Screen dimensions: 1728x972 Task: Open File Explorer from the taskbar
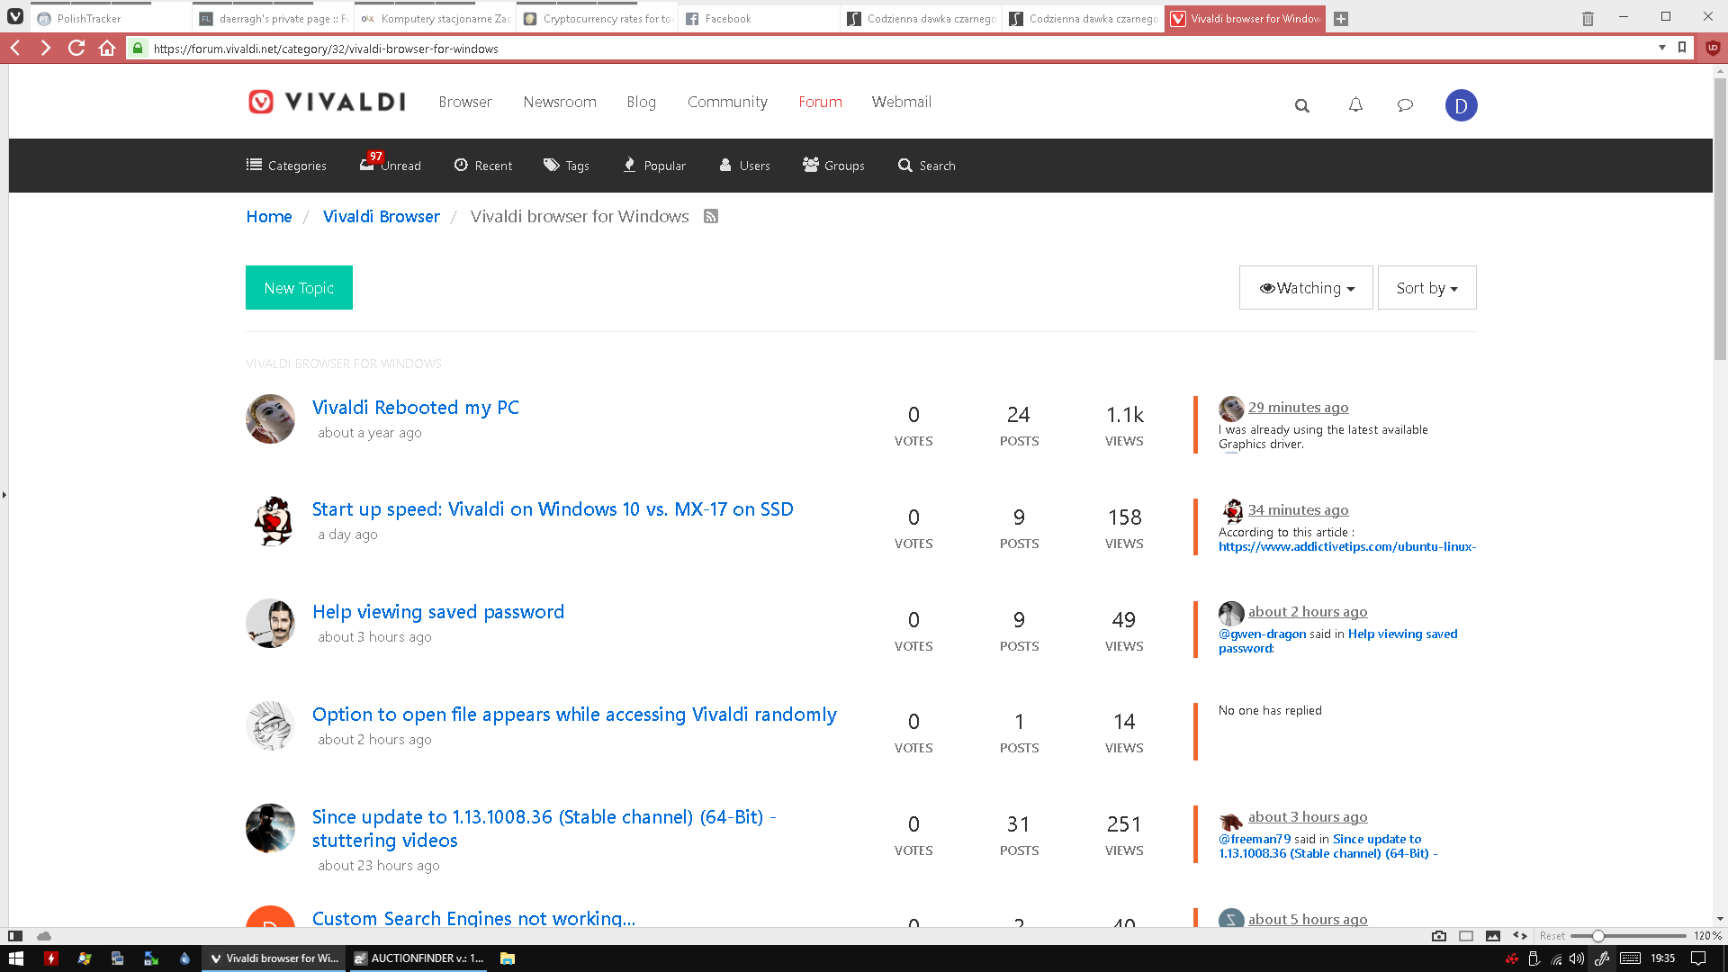pos(508,958)
